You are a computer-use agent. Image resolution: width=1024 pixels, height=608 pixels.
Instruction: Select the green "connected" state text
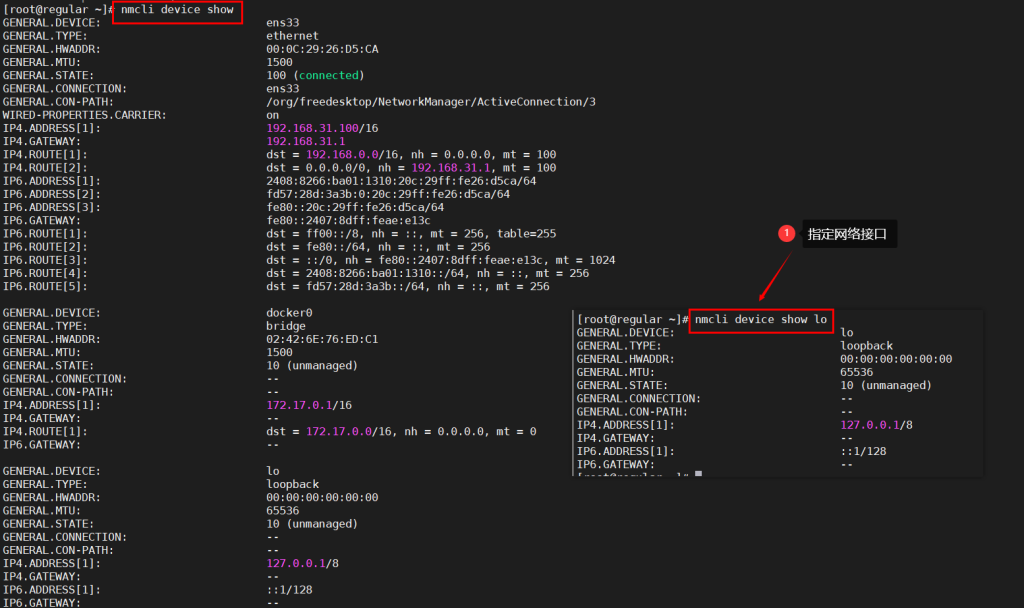tap(329, 75)
